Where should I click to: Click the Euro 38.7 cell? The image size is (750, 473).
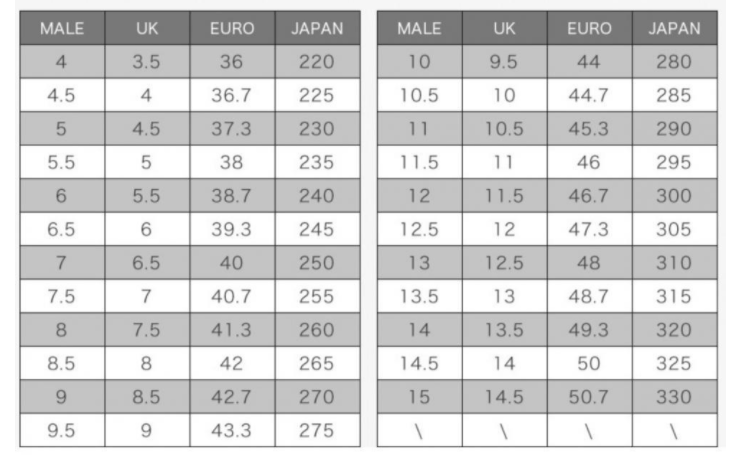231,197
